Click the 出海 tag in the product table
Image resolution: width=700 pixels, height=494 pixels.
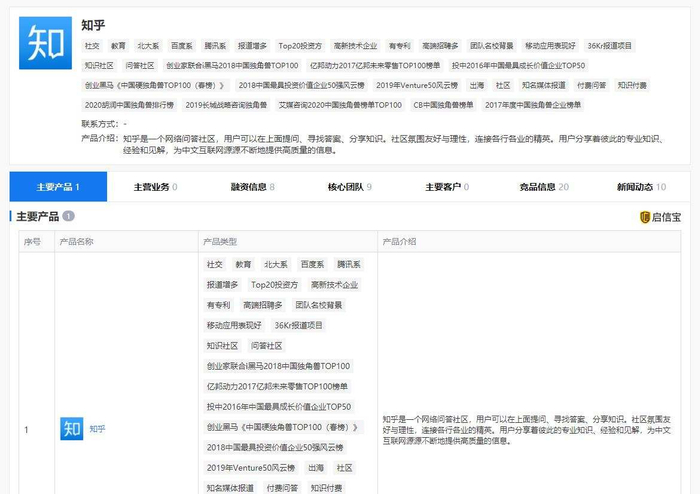coord(316,468)
